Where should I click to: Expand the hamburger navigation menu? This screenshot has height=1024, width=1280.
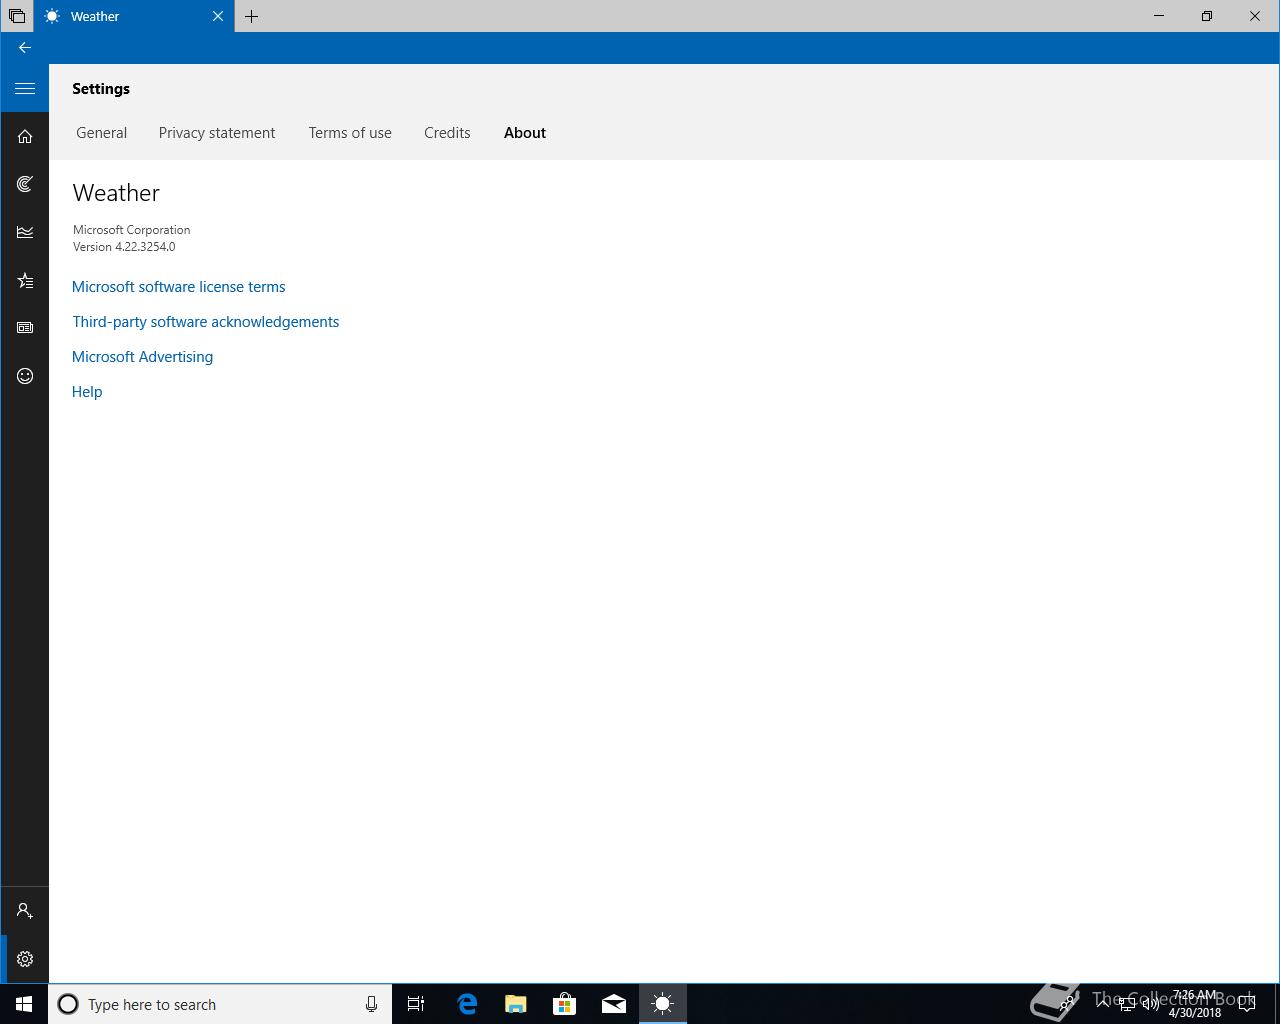point(25,89)
